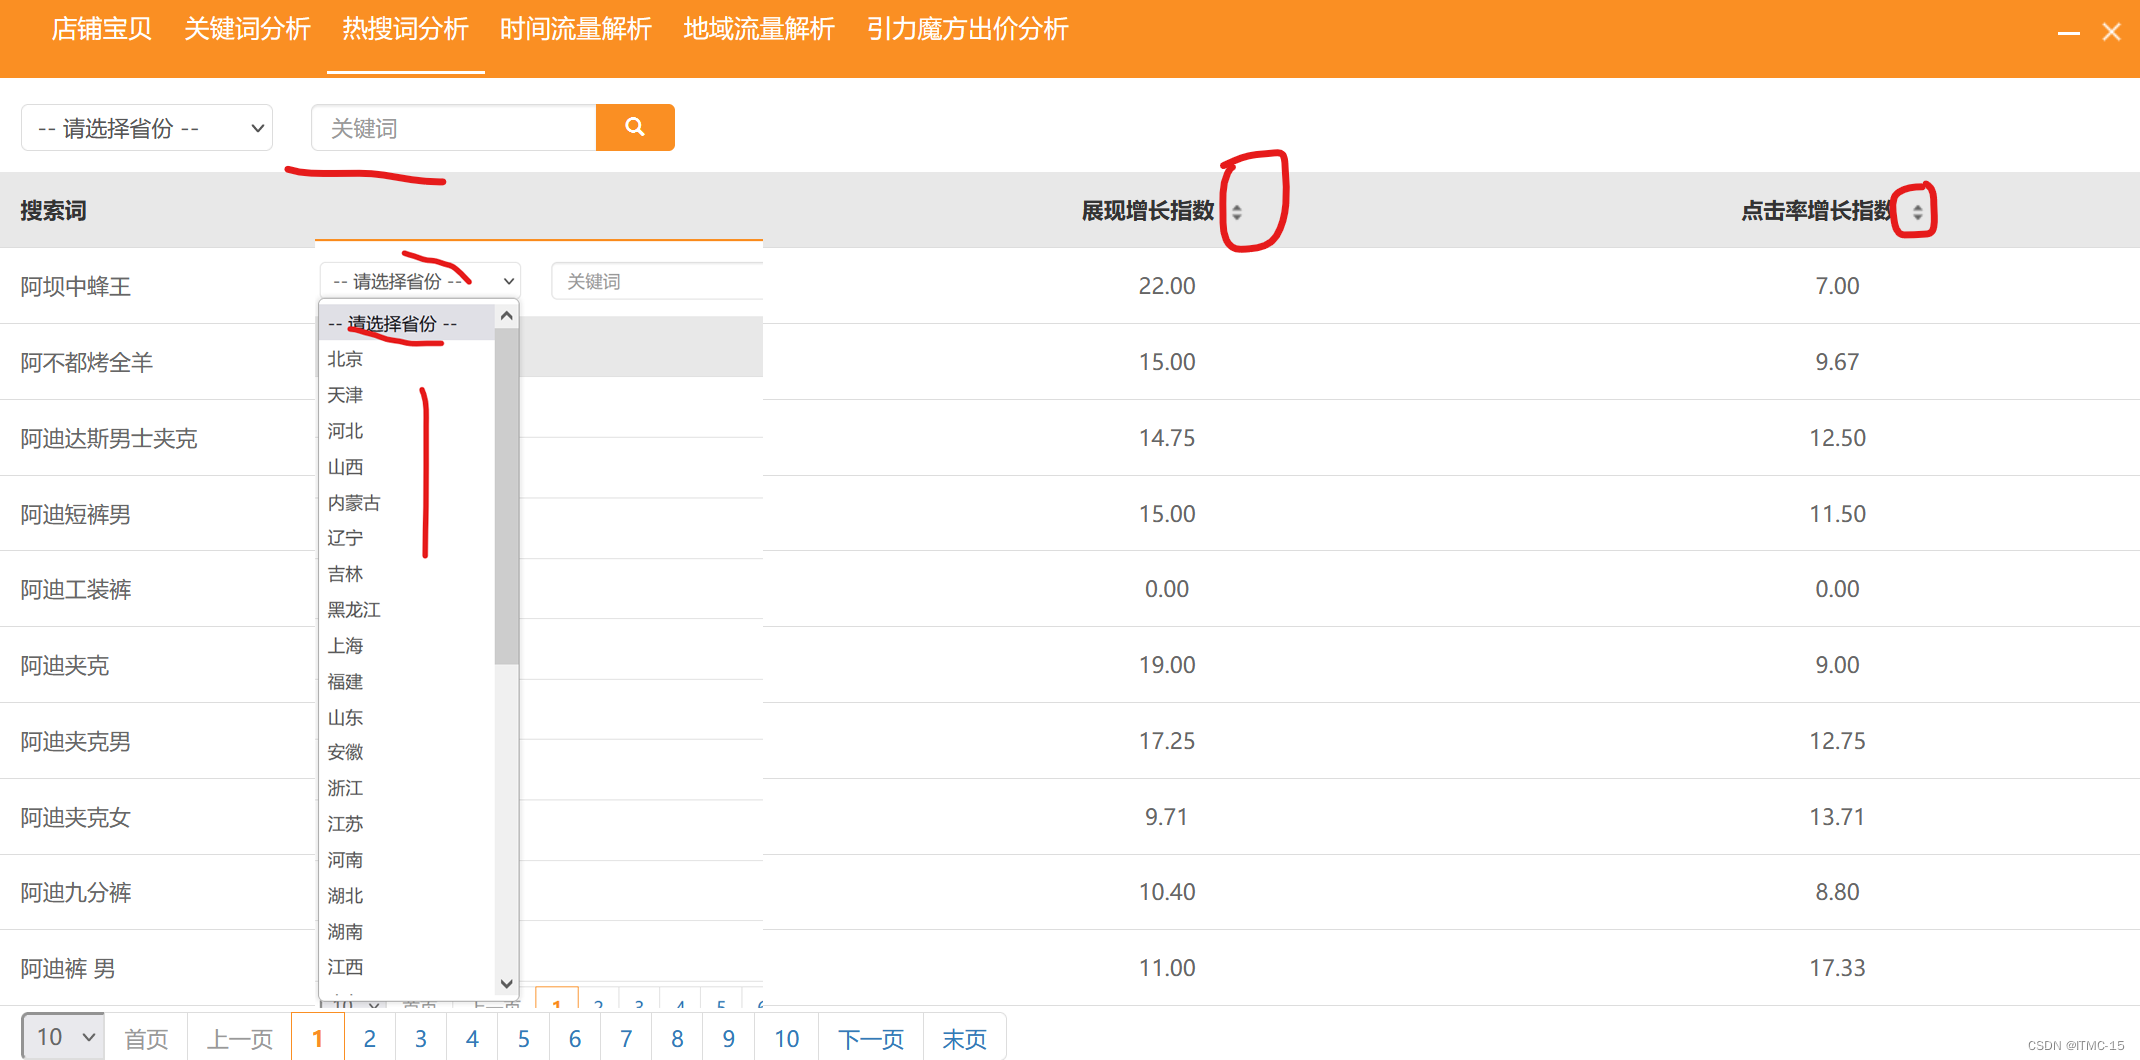Click the orange search magnifier button
Viewport: 2140px width, 1060px height.
635,128
